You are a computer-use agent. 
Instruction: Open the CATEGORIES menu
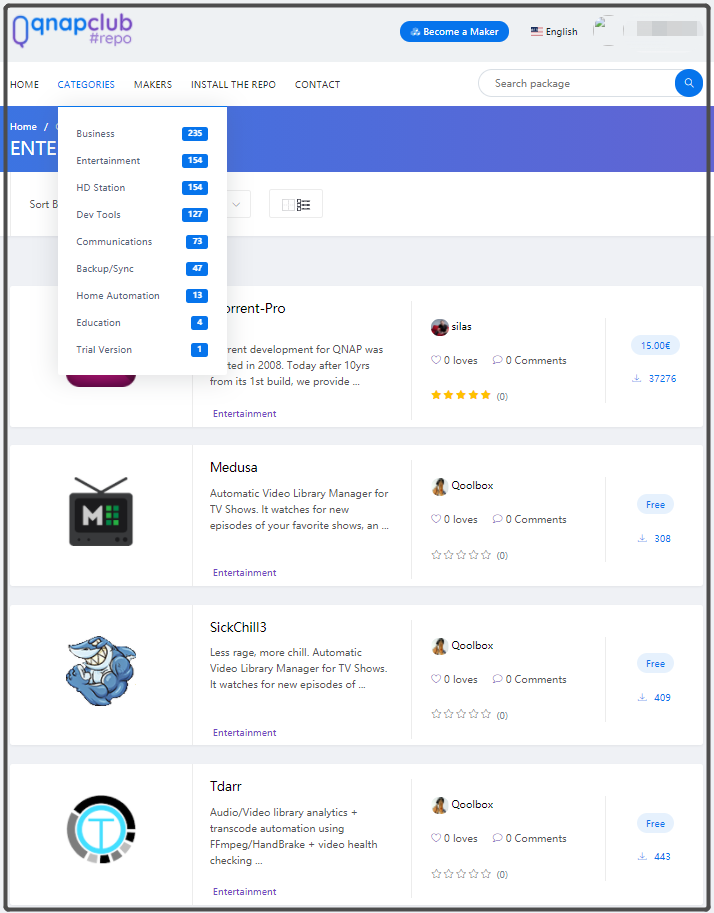point(86,84)
